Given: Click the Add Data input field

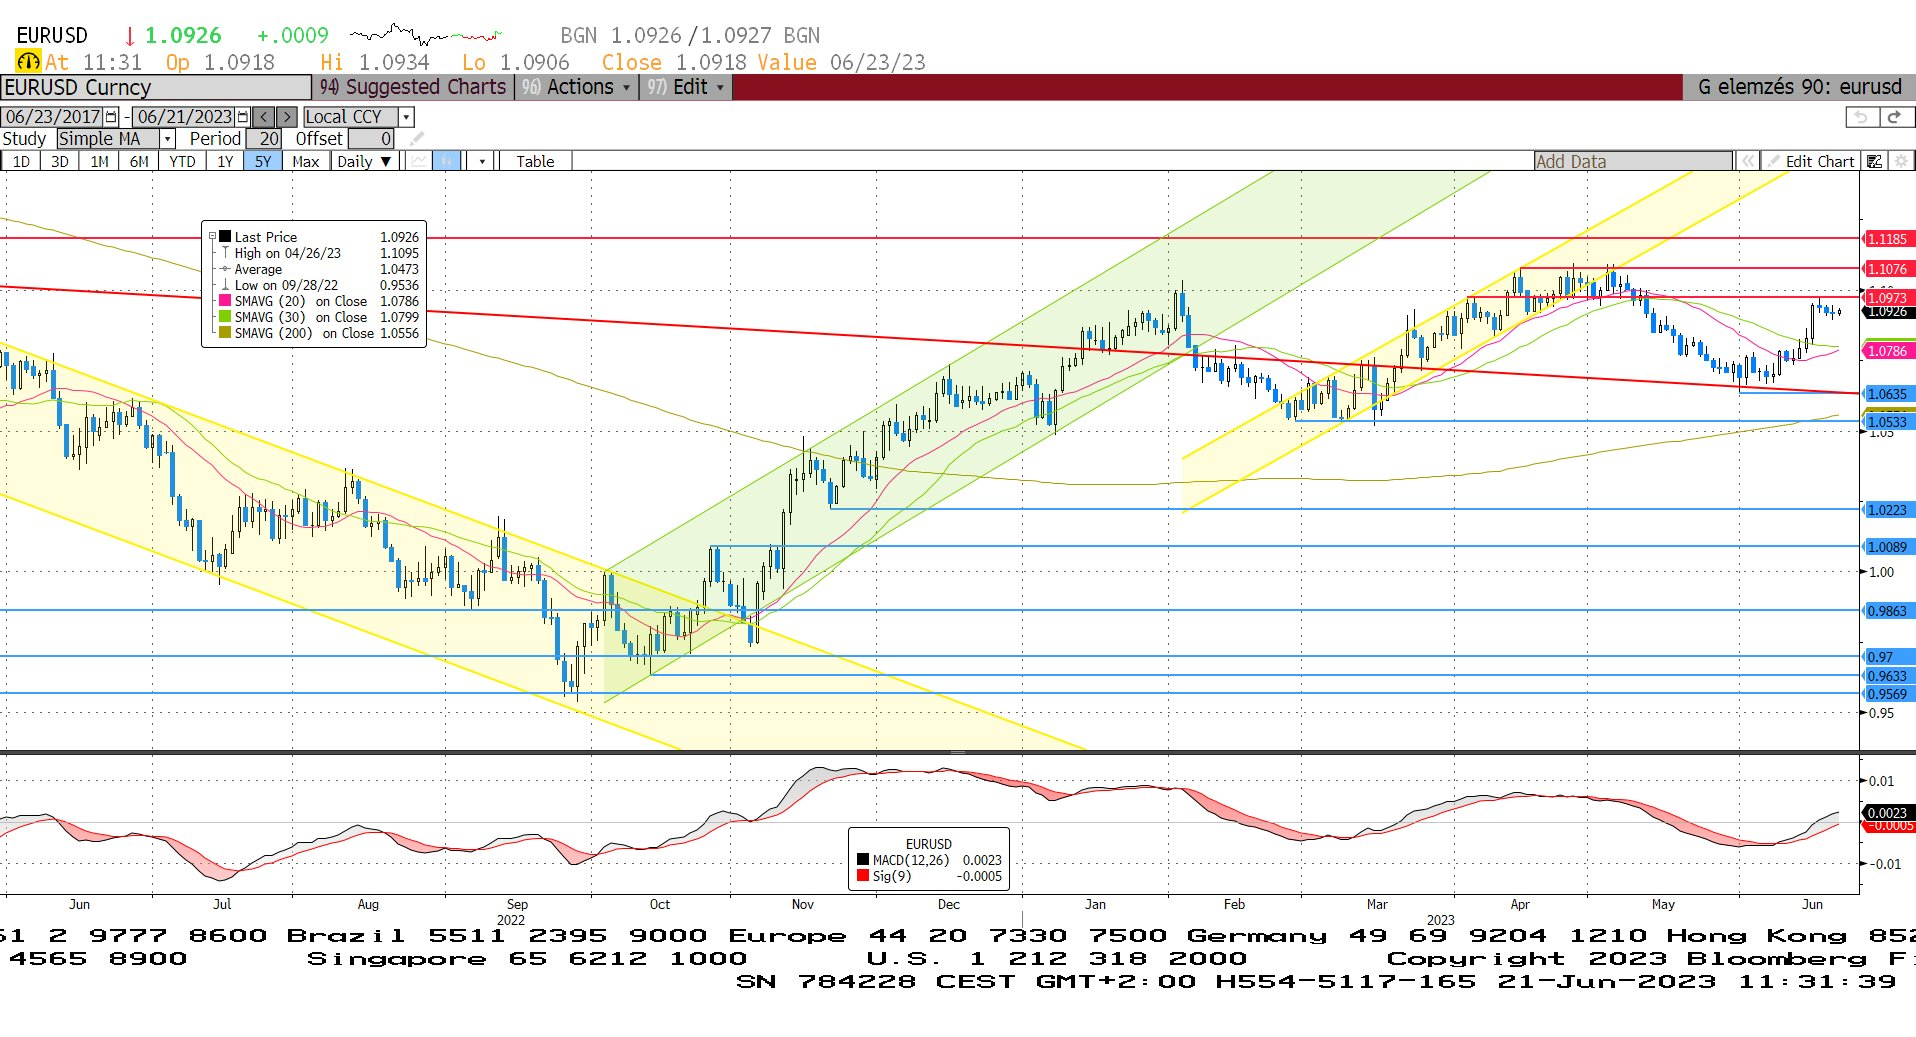Looking at the screenshot, I should click(1633, 161).
